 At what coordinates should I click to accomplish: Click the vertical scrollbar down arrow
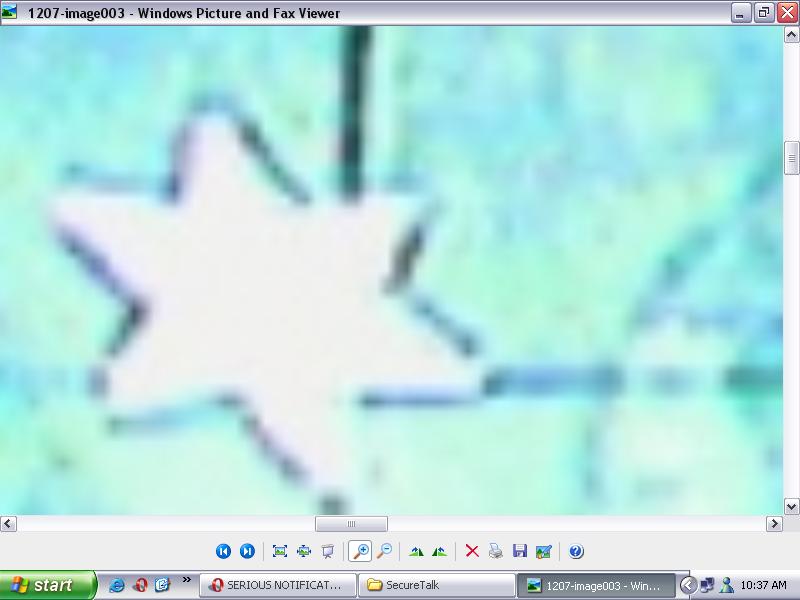point(791,507)
